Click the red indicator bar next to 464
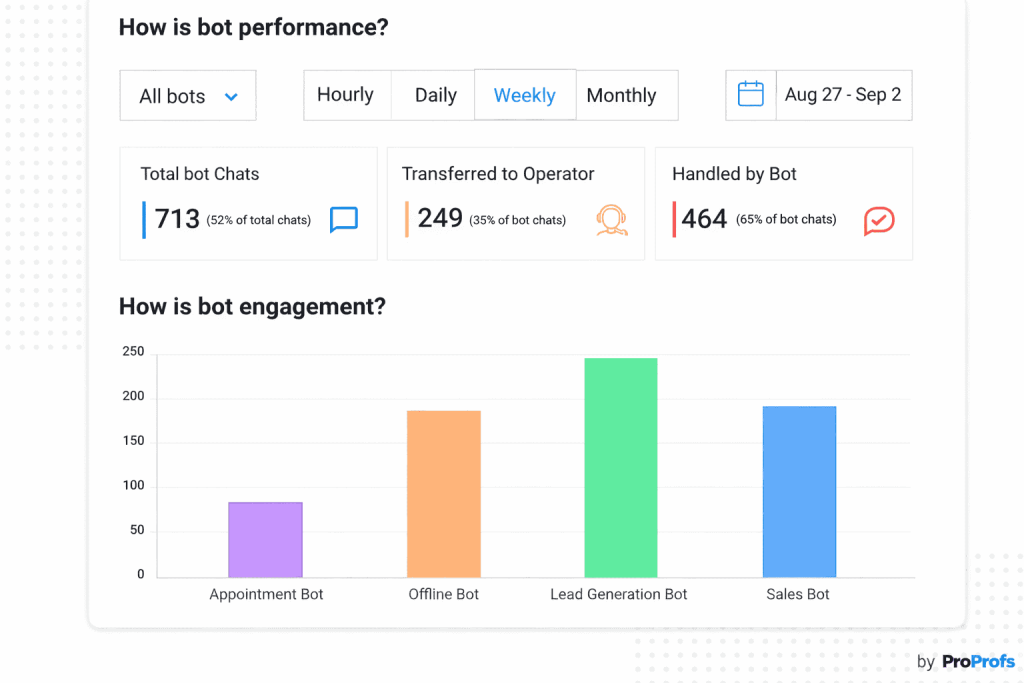The height and width of the screenshot is (683, 1024). click(x=672, y=218)
